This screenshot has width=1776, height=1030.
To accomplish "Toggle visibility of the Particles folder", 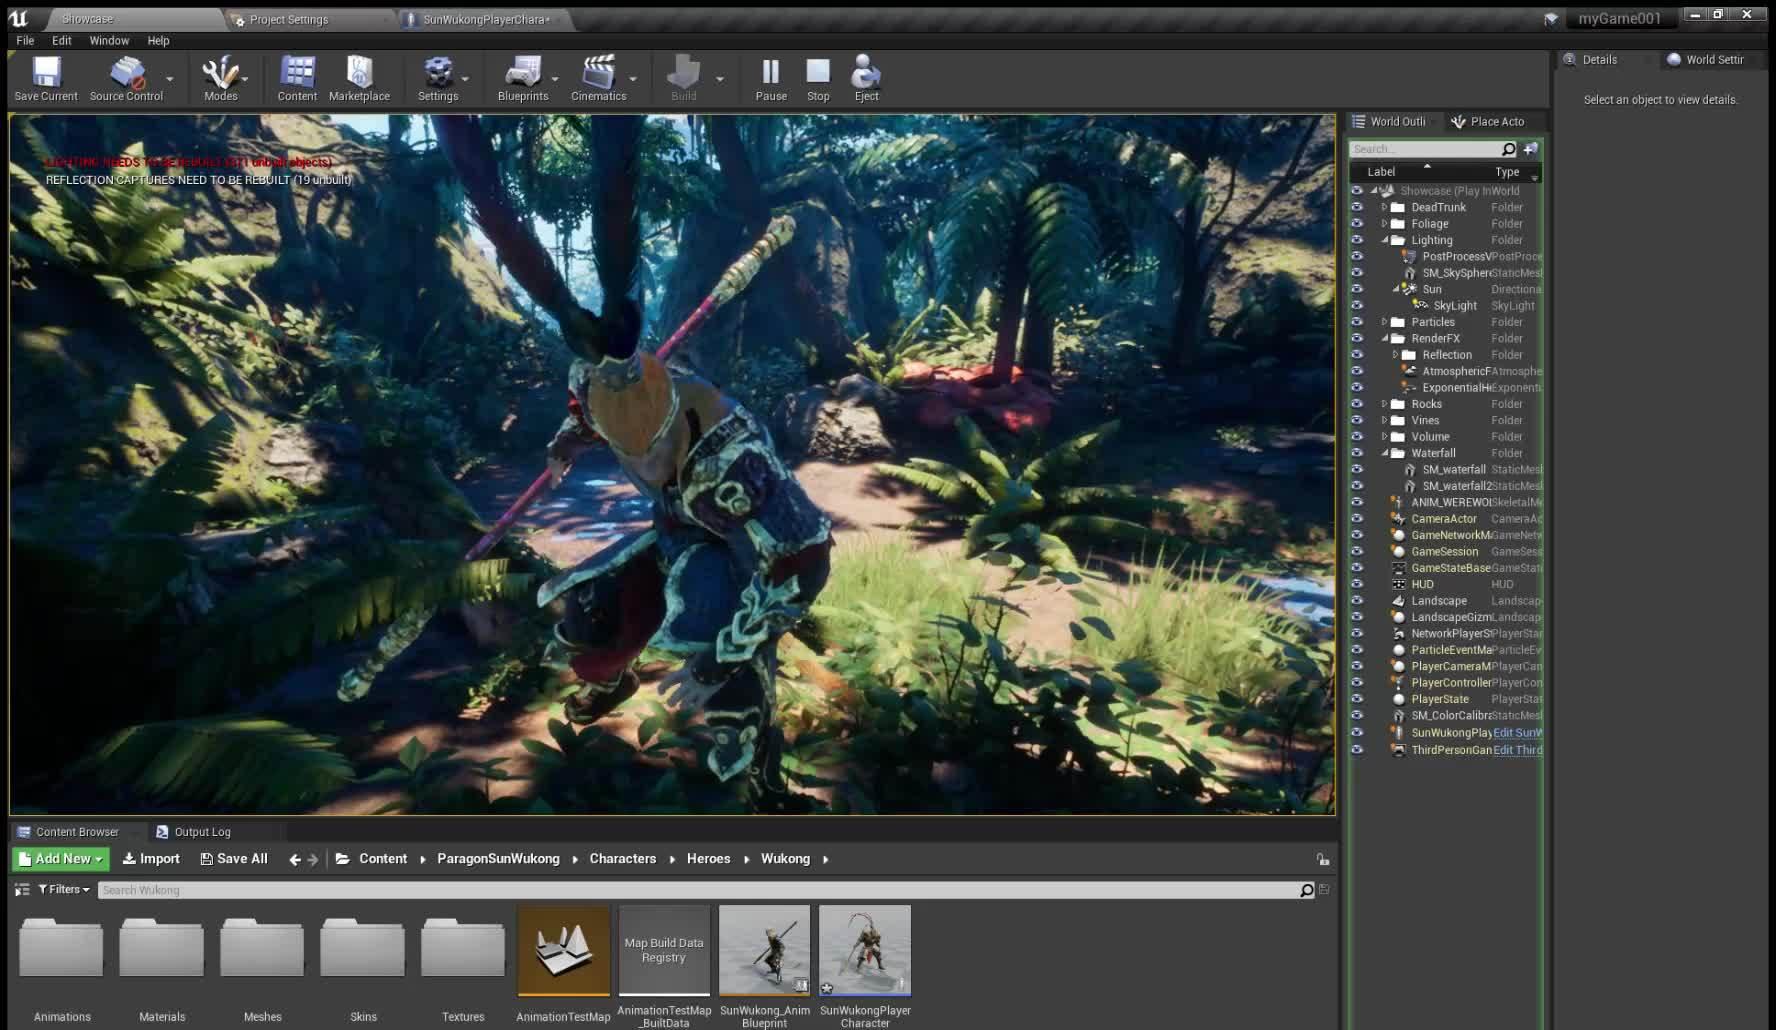I will coord(1357,322).
